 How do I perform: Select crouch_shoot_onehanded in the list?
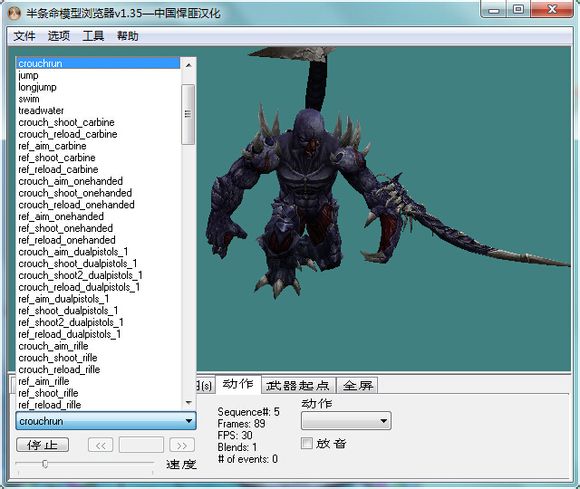98,193
